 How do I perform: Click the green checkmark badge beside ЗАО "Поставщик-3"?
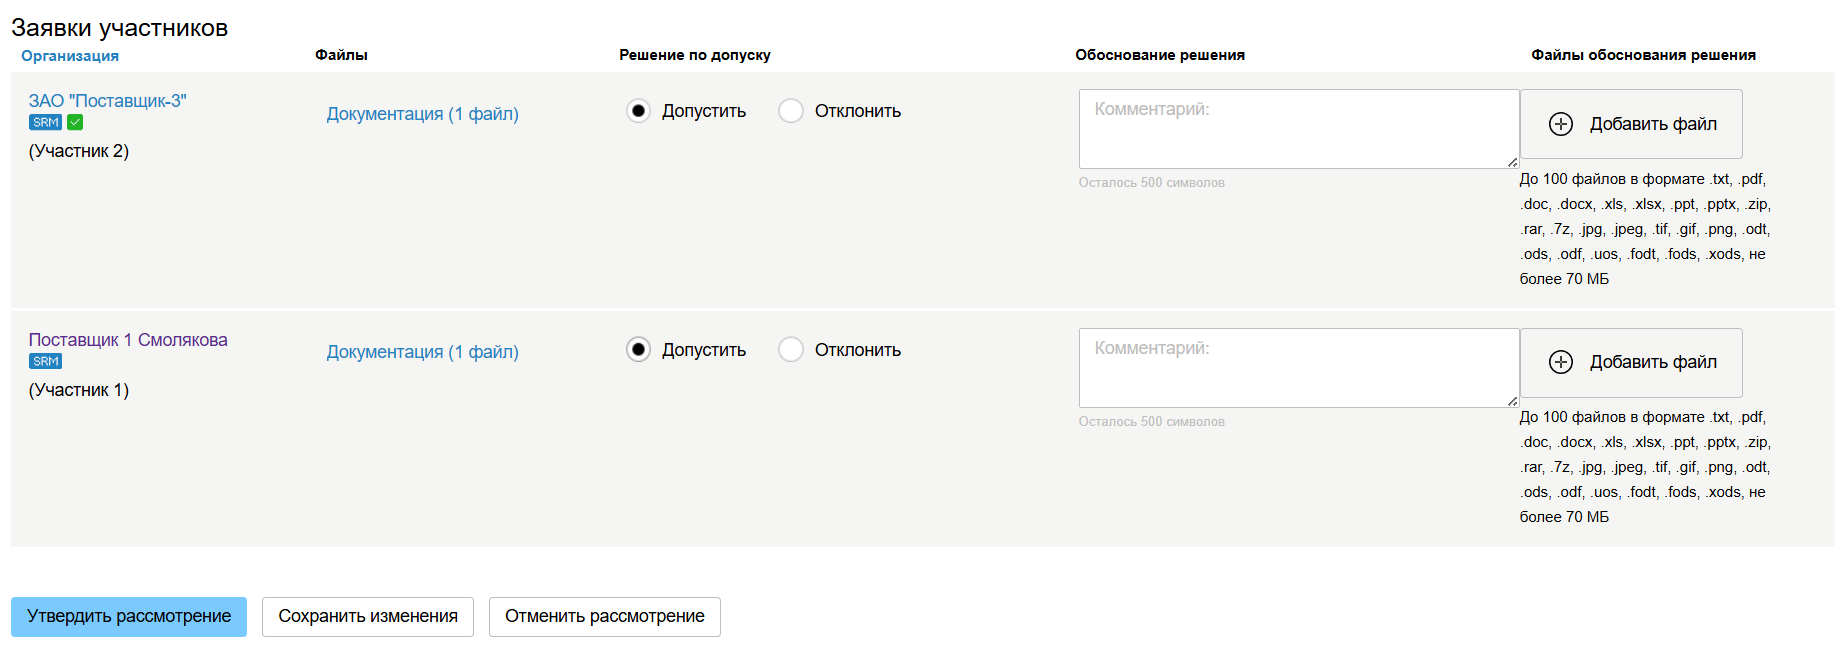click(x=75, y=122)
